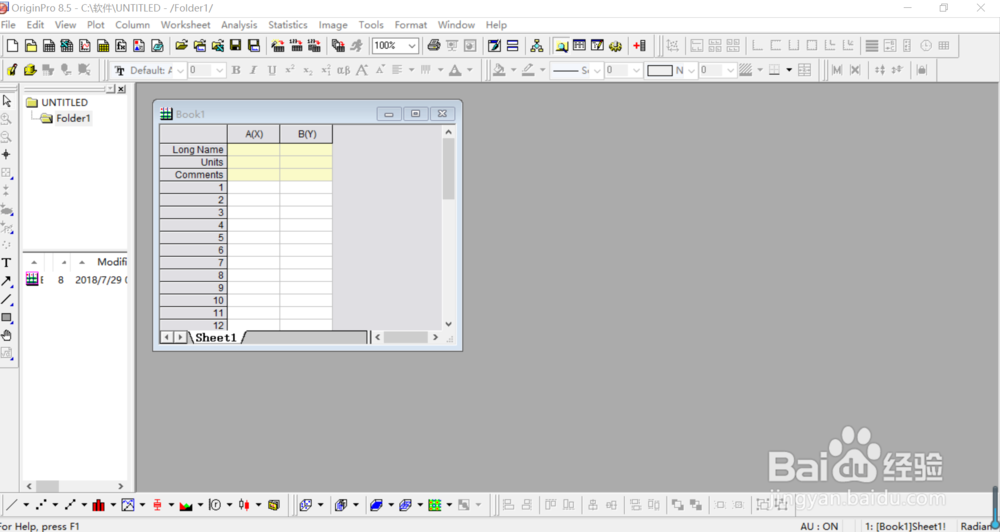Viewport: 1000px width, 532px height.
Task: Open the line style dropdown
Action: click(x=597, y=70)
